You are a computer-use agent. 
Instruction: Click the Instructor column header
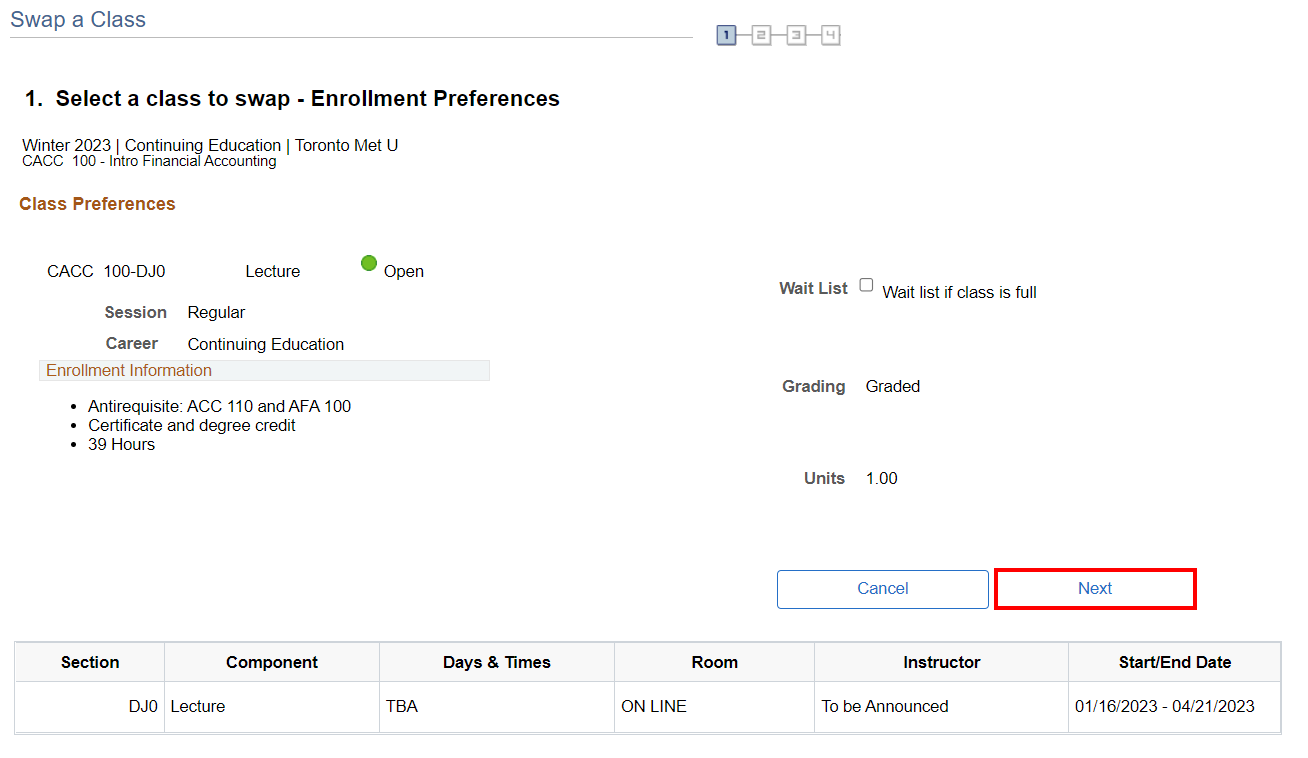[941, 662]
